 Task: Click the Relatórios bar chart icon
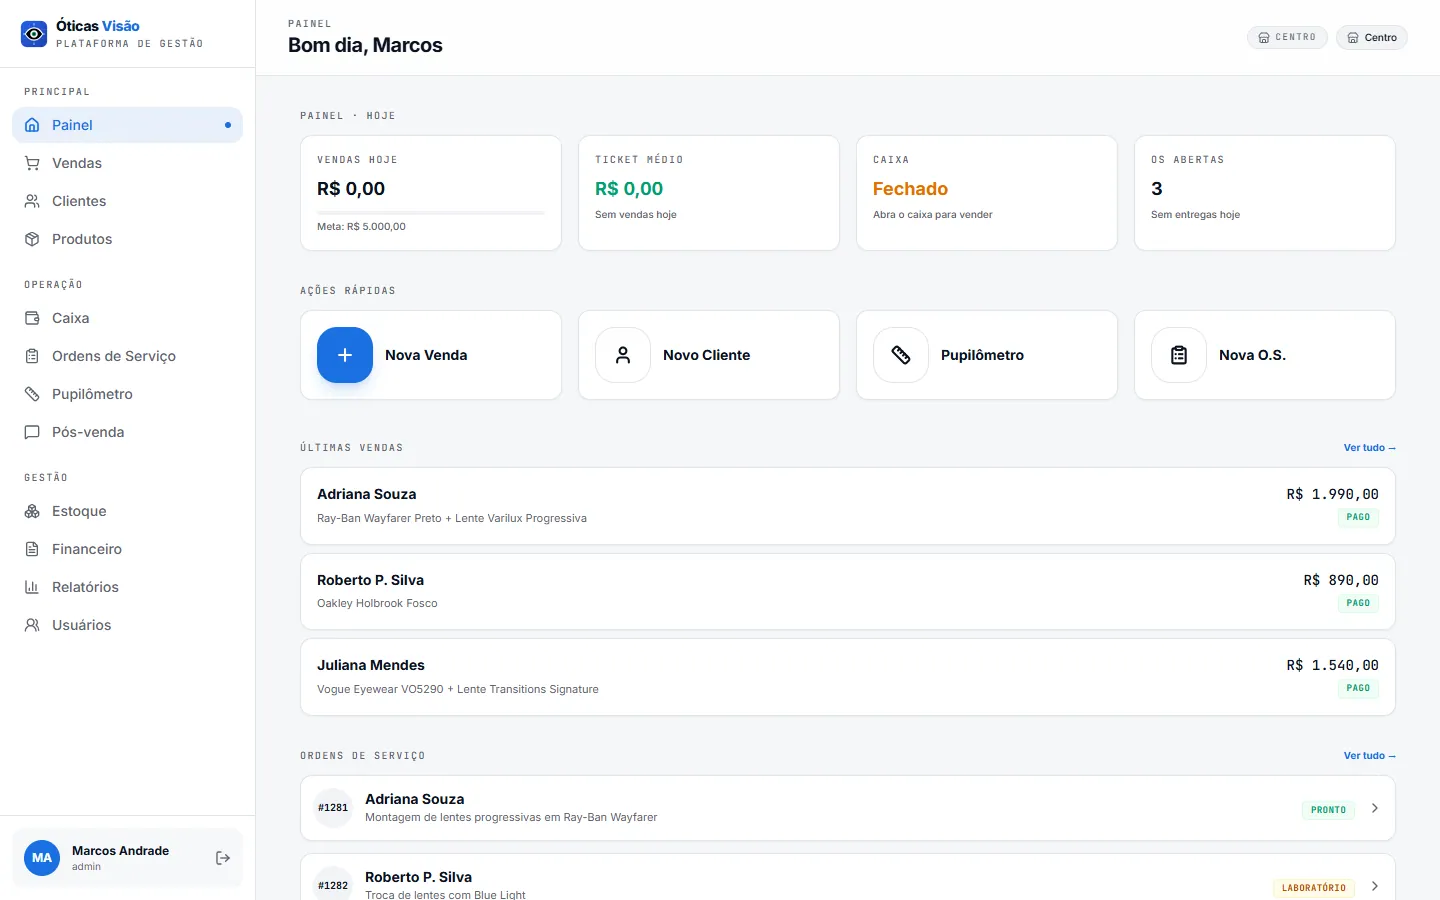32,587
